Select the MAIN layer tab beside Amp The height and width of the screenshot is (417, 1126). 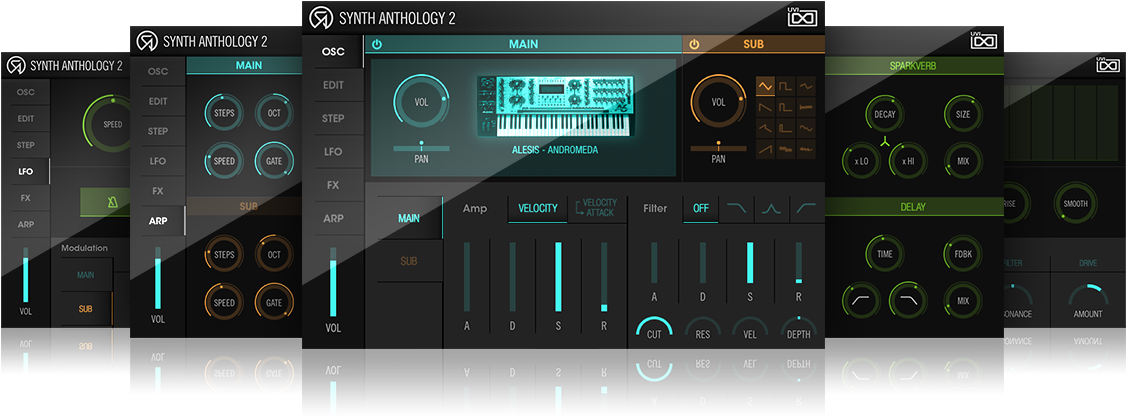pos(409,218)
